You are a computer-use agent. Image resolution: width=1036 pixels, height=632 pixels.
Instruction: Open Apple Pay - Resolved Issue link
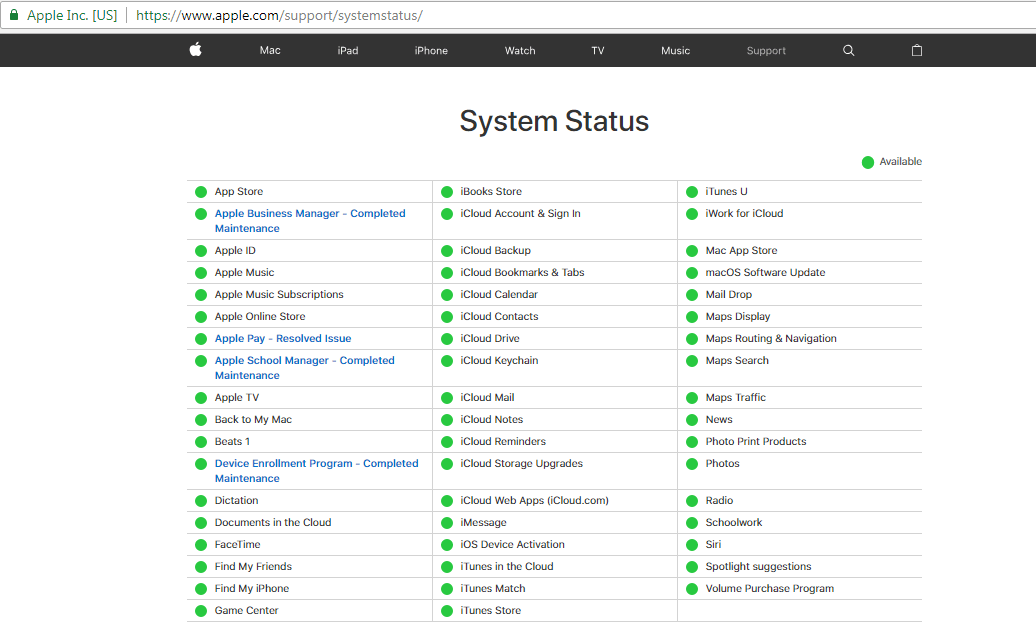(283, 339)
